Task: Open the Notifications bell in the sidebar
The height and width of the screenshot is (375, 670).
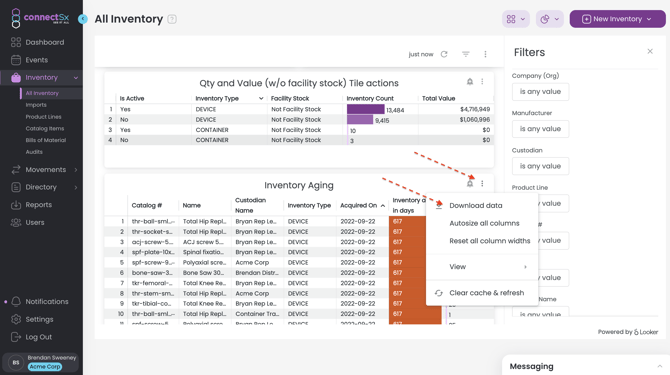Action: click(16, 302)
